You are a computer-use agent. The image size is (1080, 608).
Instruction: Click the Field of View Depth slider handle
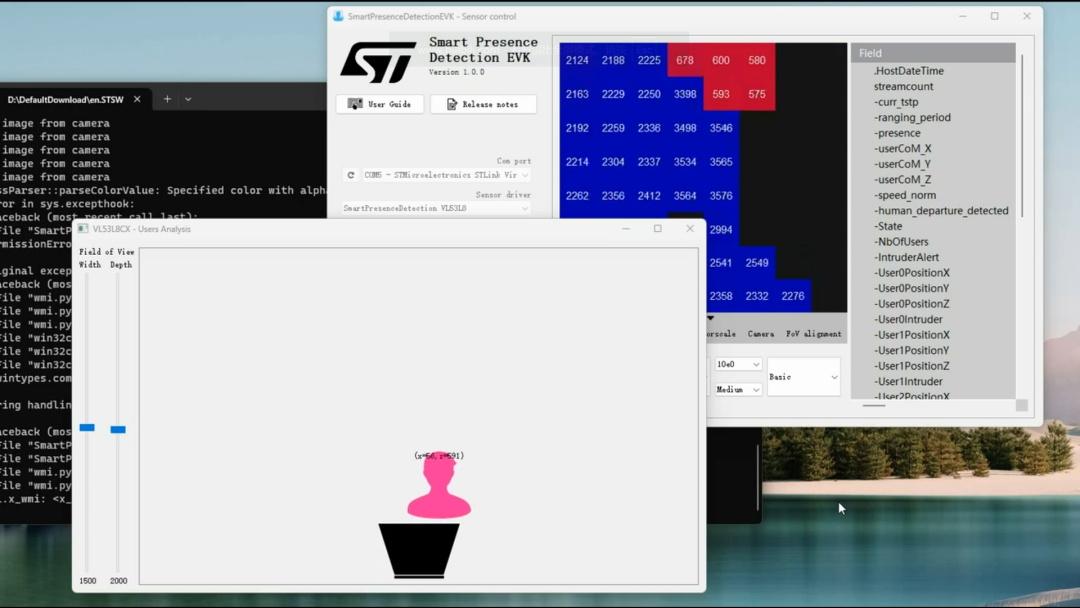(118, 429)
